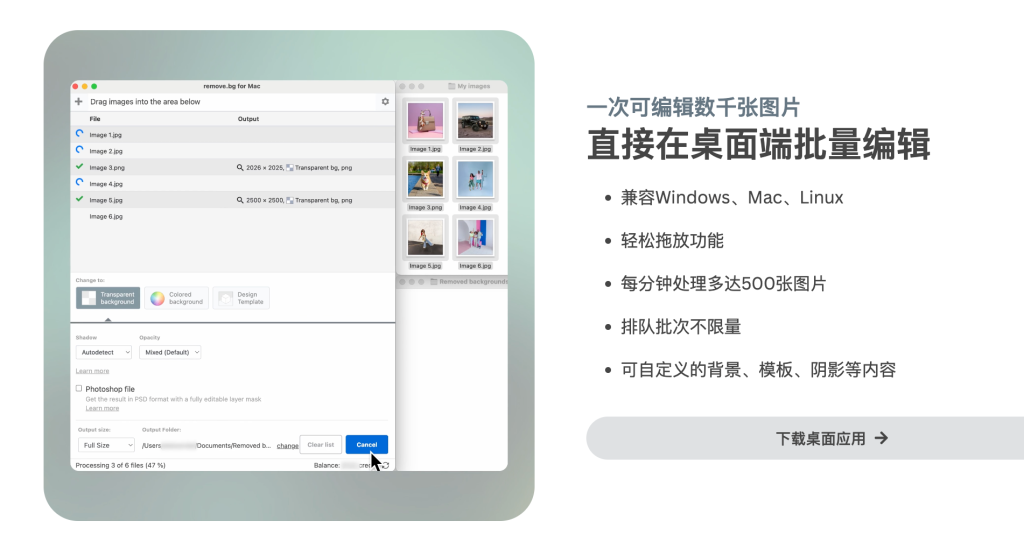The height and width of the screenshot is (549, 1024).
Task: Click the magnifier icon in Image 3.png output
Action: coord(240,168)
